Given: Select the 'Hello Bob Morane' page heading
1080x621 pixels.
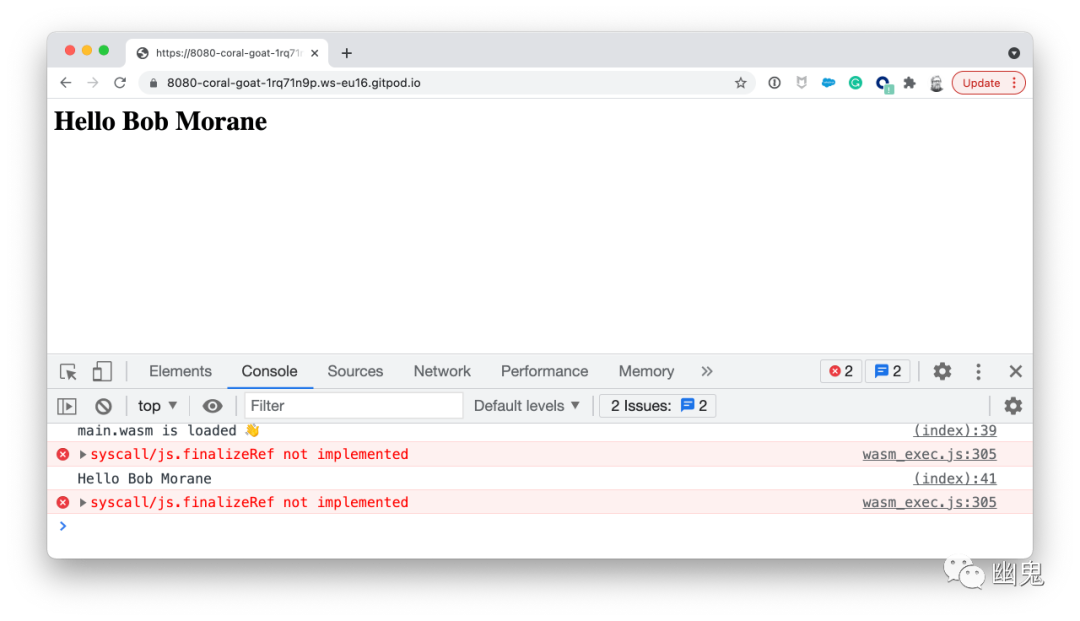Looking at the screenshot, I should (160, 121).
